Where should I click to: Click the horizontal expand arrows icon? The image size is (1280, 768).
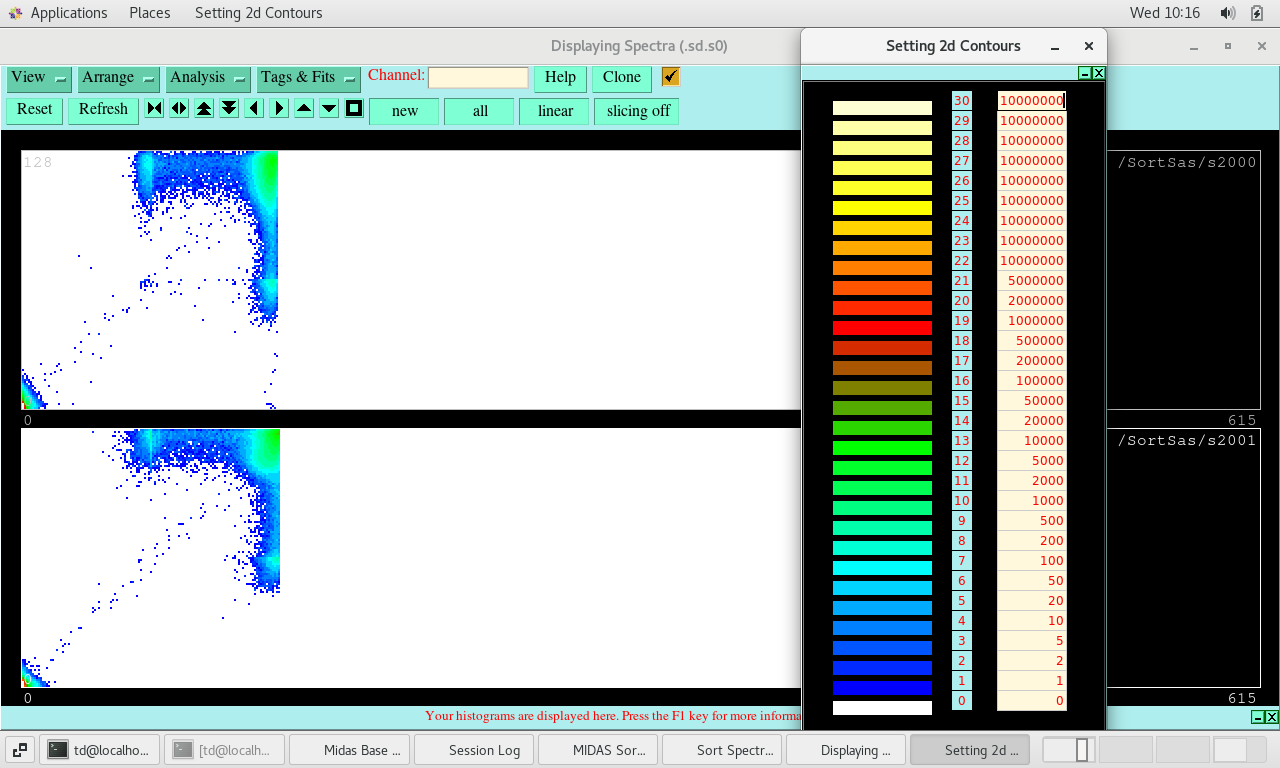pyautogui.click(x=179, y=109)
